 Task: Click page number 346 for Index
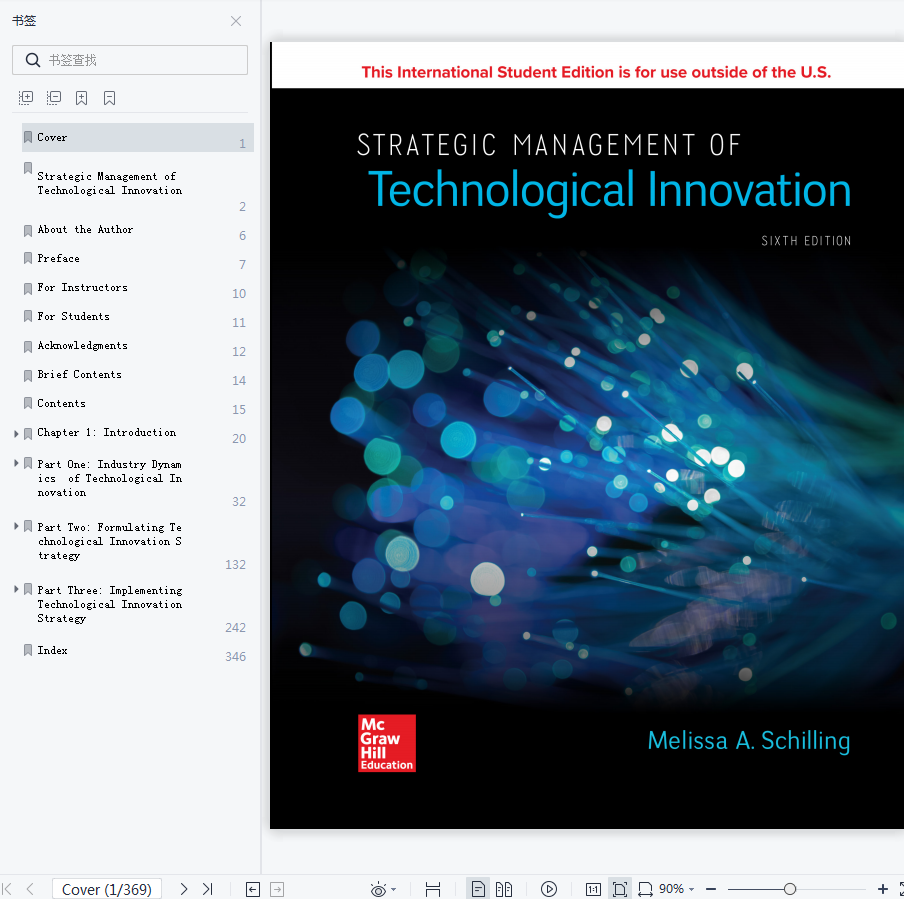click(x=235, y=657)
